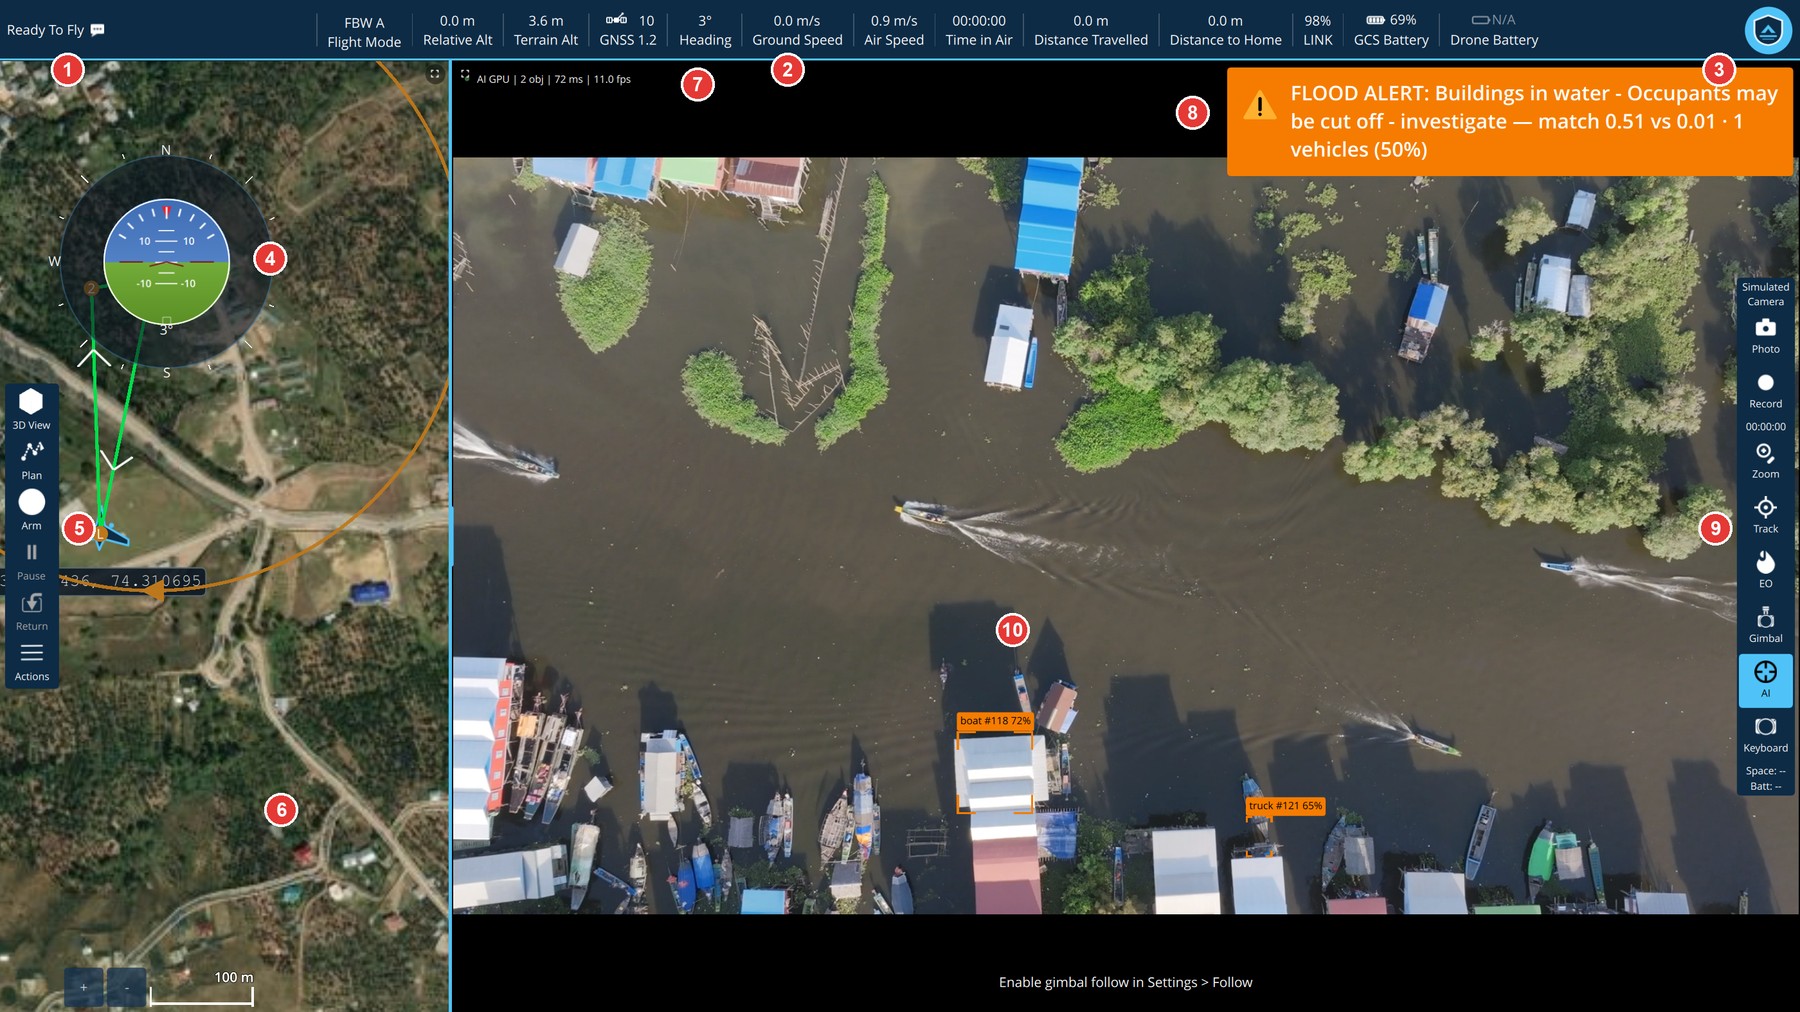Click the shield logo button at top right
This screenshot has height=1012, width=1800.
1767,30
